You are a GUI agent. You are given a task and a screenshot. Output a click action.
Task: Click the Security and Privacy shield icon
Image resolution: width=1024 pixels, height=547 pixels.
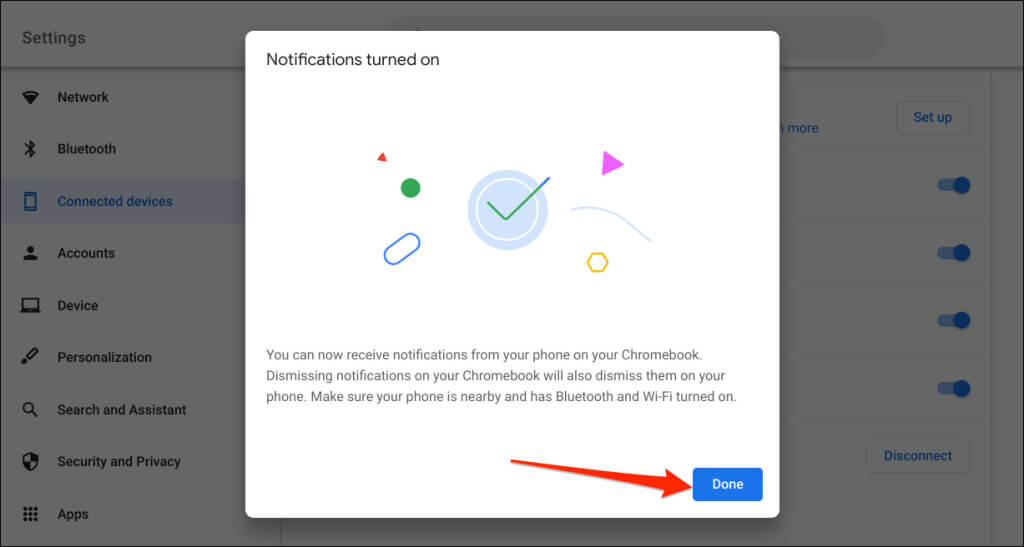pyautogui.click(x=30, y=461)
